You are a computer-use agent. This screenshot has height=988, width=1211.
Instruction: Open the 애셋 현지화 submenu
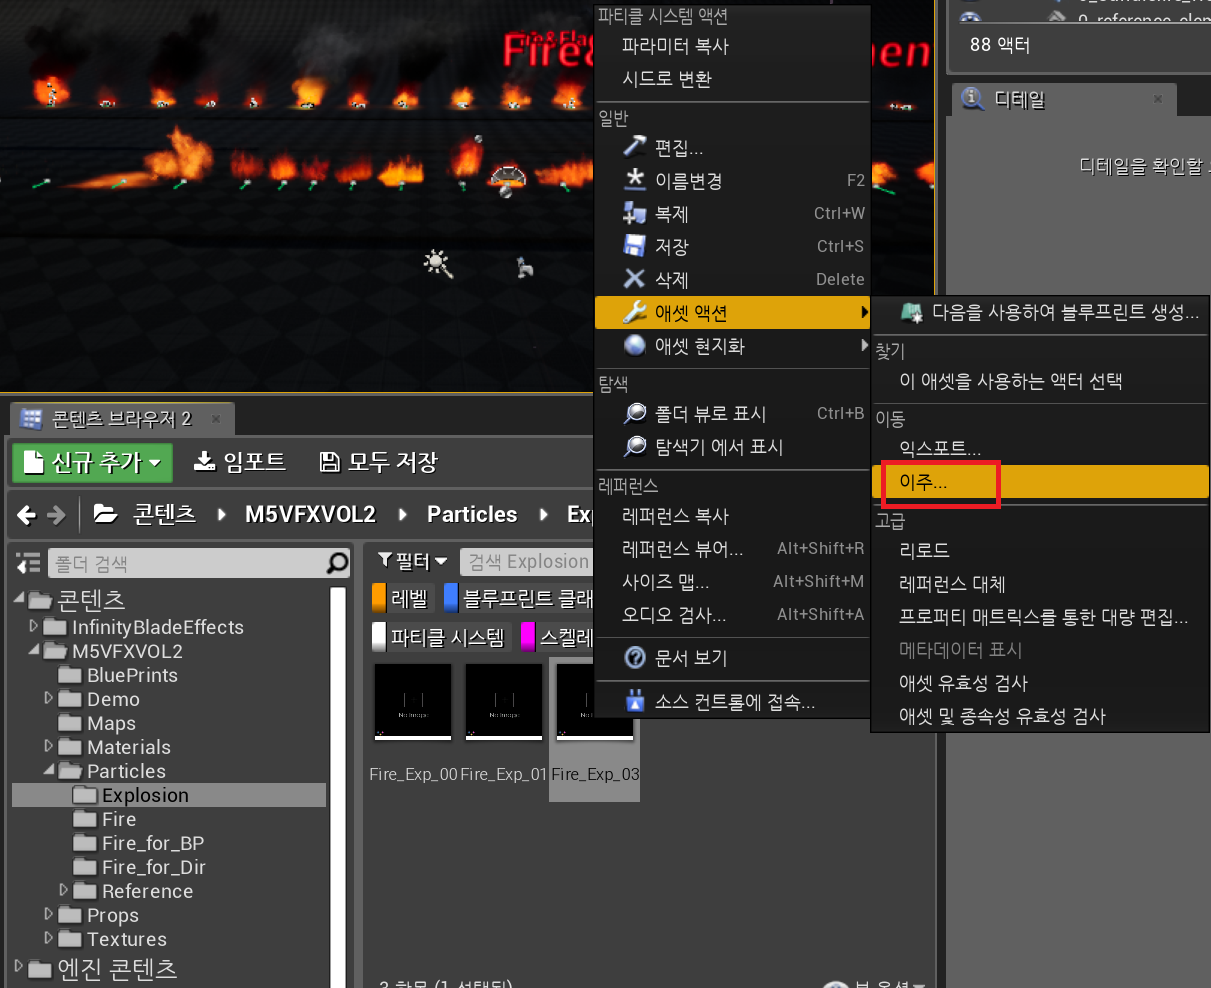732,346
